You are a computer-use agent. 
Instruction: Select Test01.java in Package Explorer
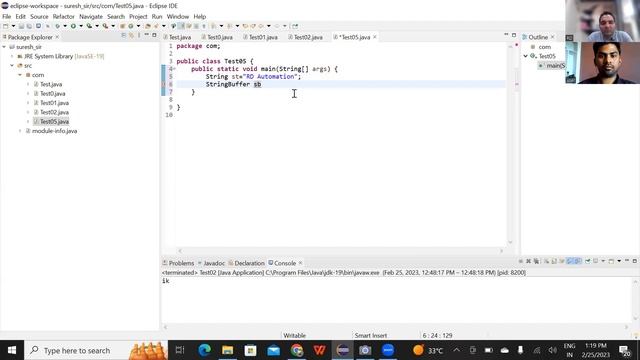click(x=54, y=103)
